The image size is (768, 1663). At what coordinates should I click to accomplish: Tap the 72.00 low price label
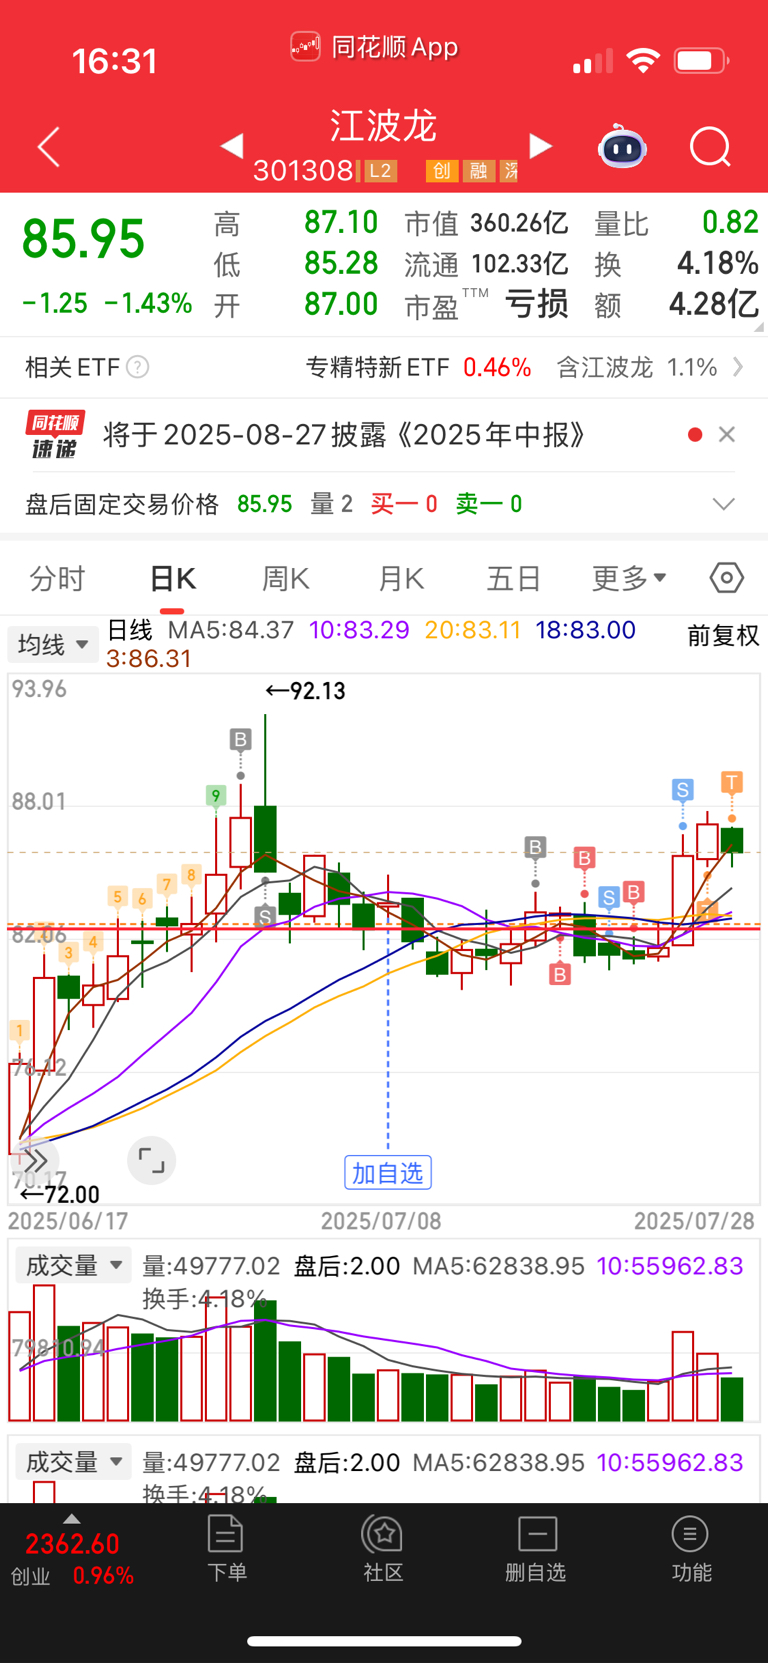(60, 1194)
